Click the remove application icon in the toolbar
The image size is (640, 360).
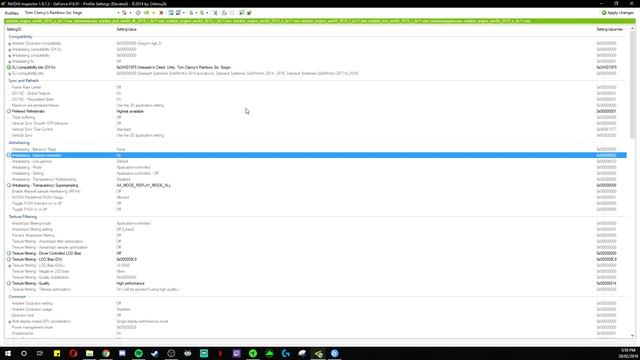pos(178,13)
